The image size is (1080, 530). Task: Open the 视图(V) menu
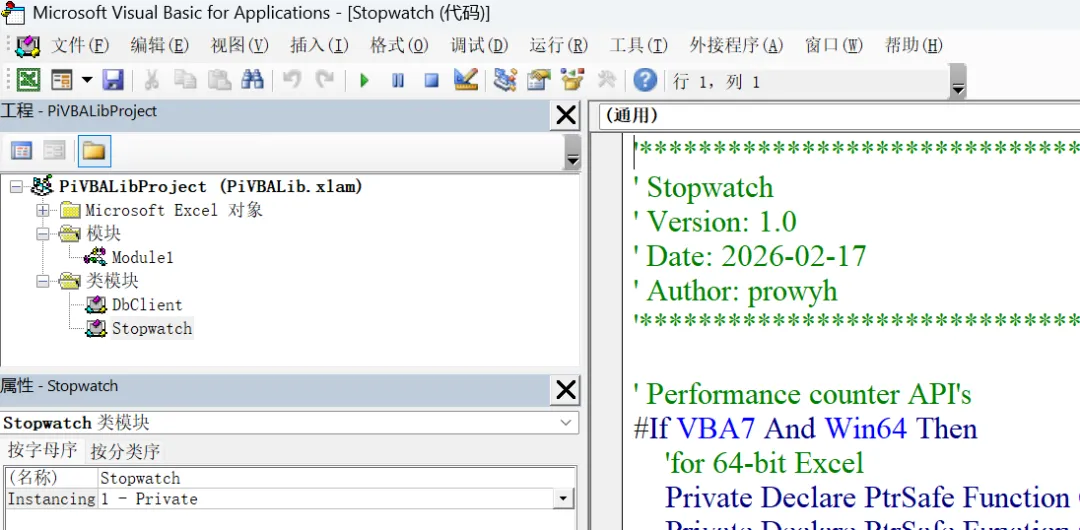click(x=239, y=45)
